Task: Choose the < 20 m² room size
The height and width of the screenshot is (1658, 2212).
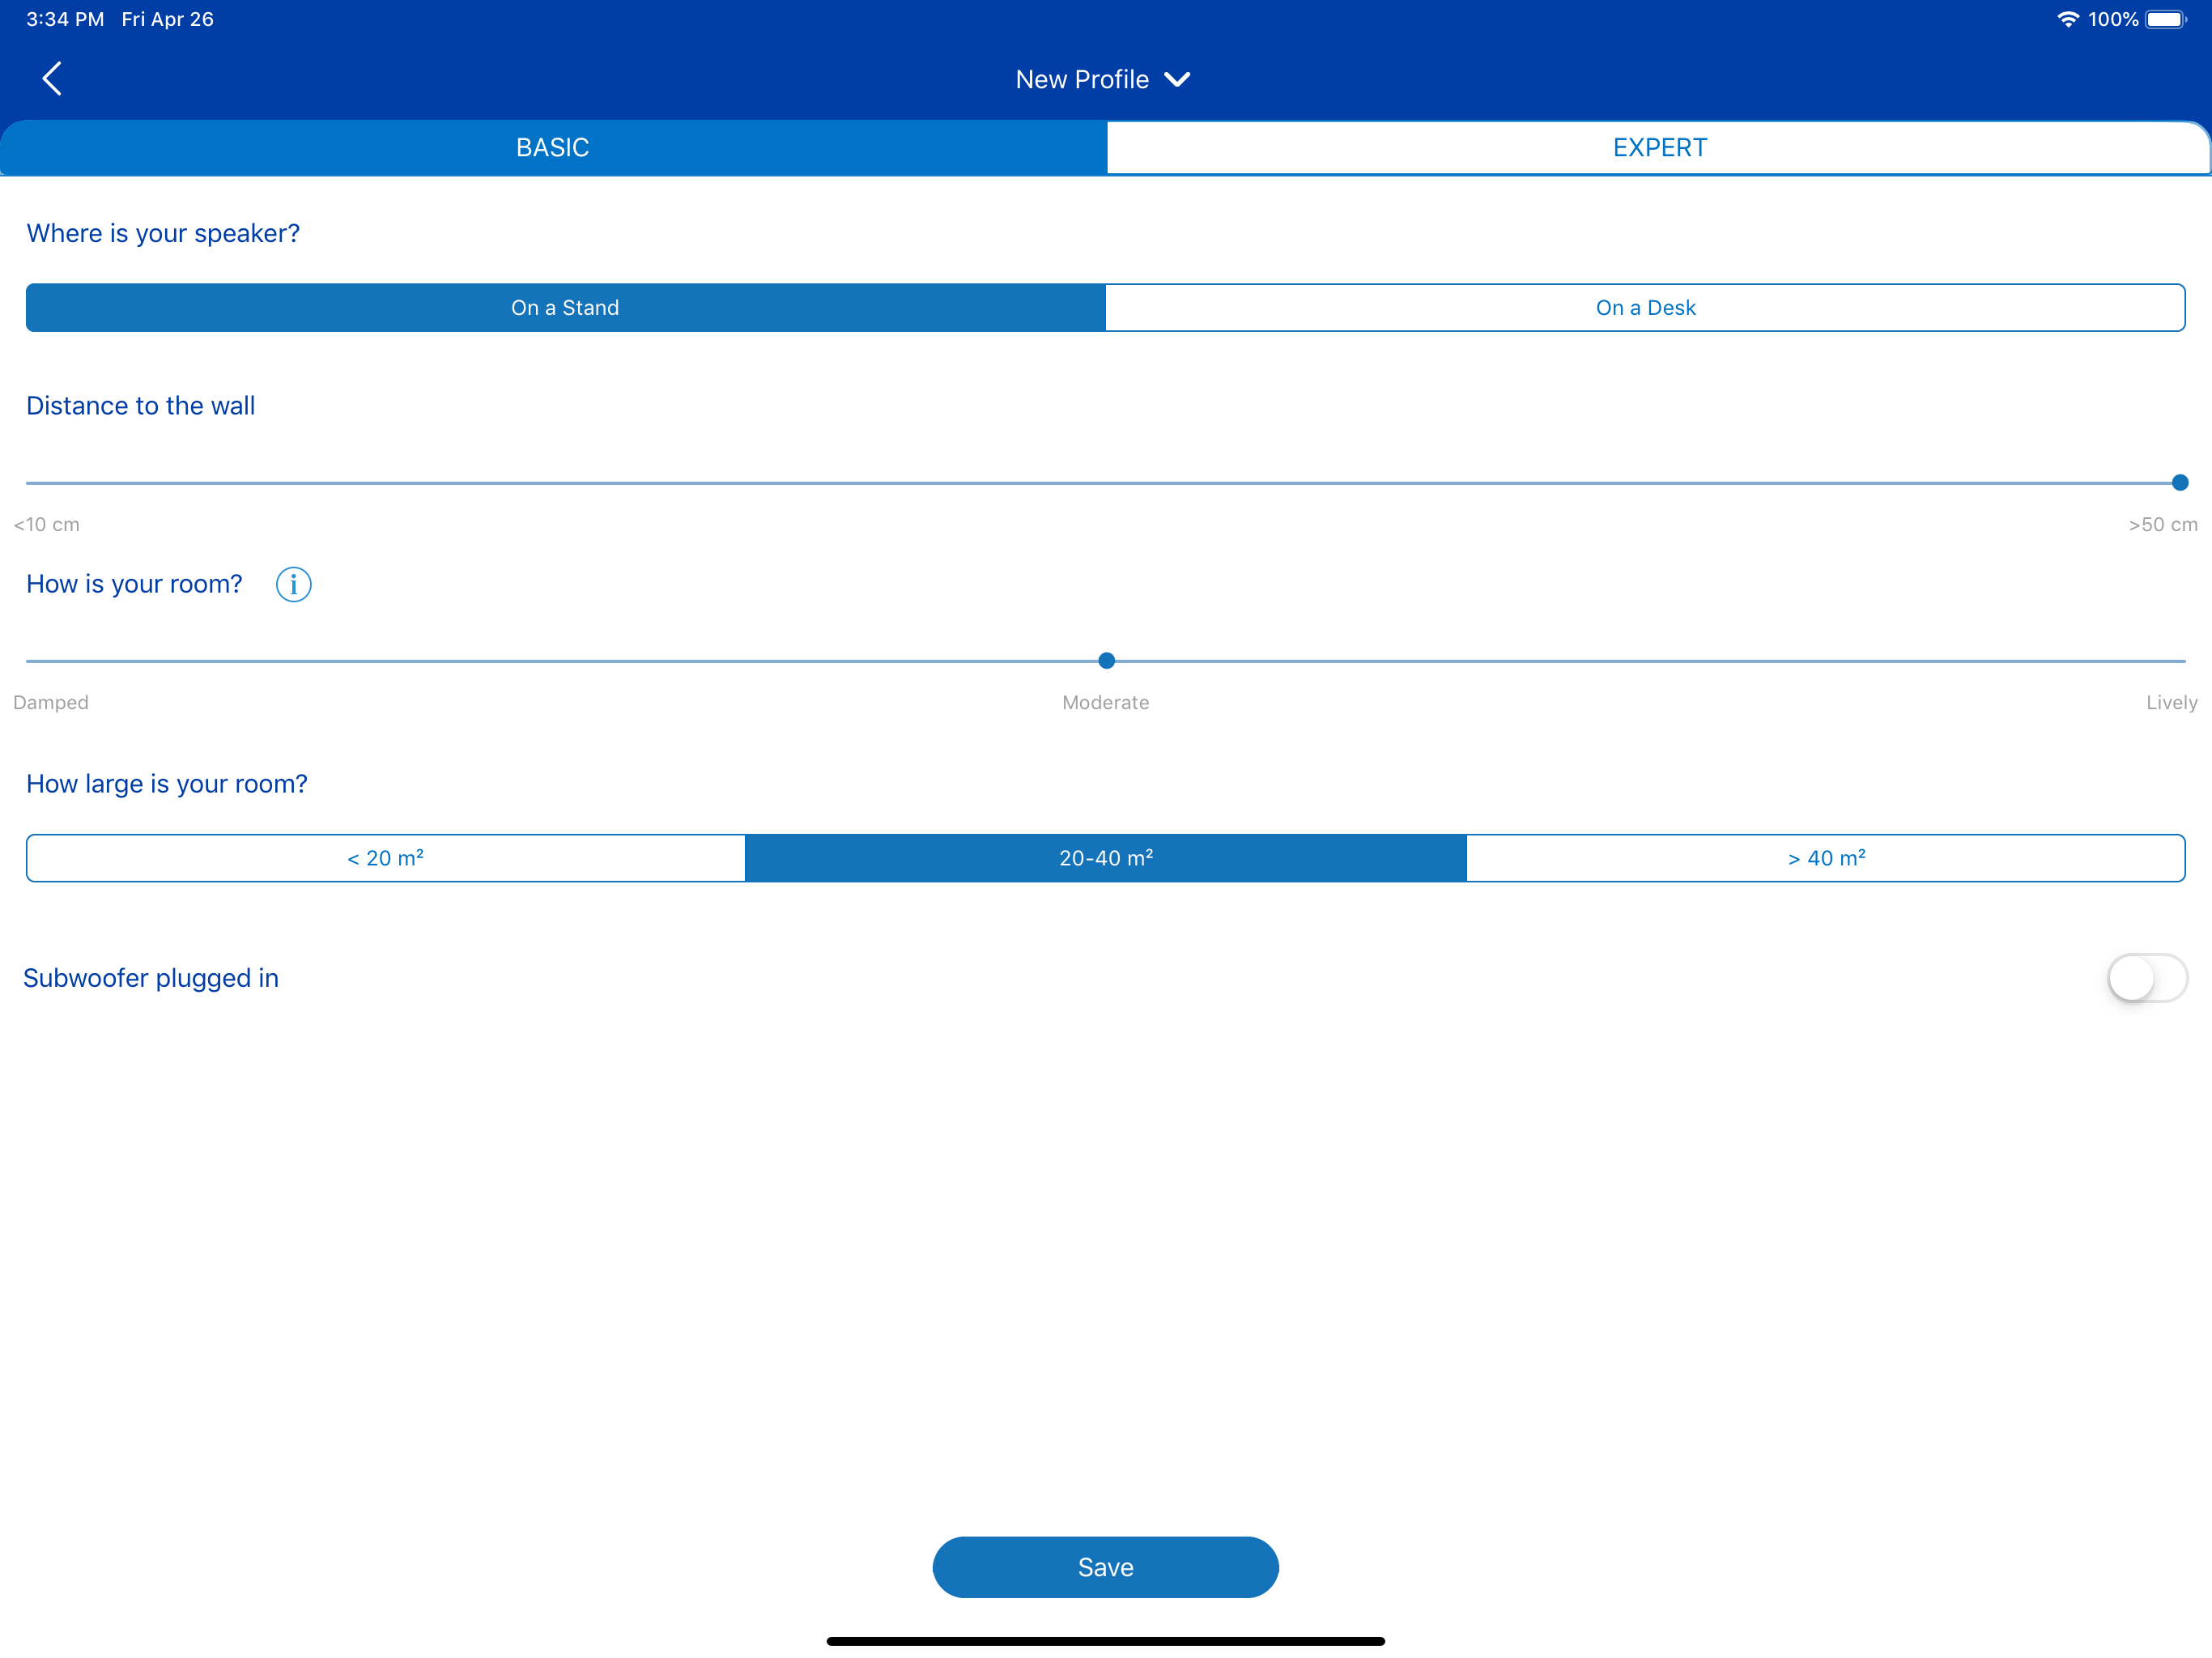Action: pos(386,858)
